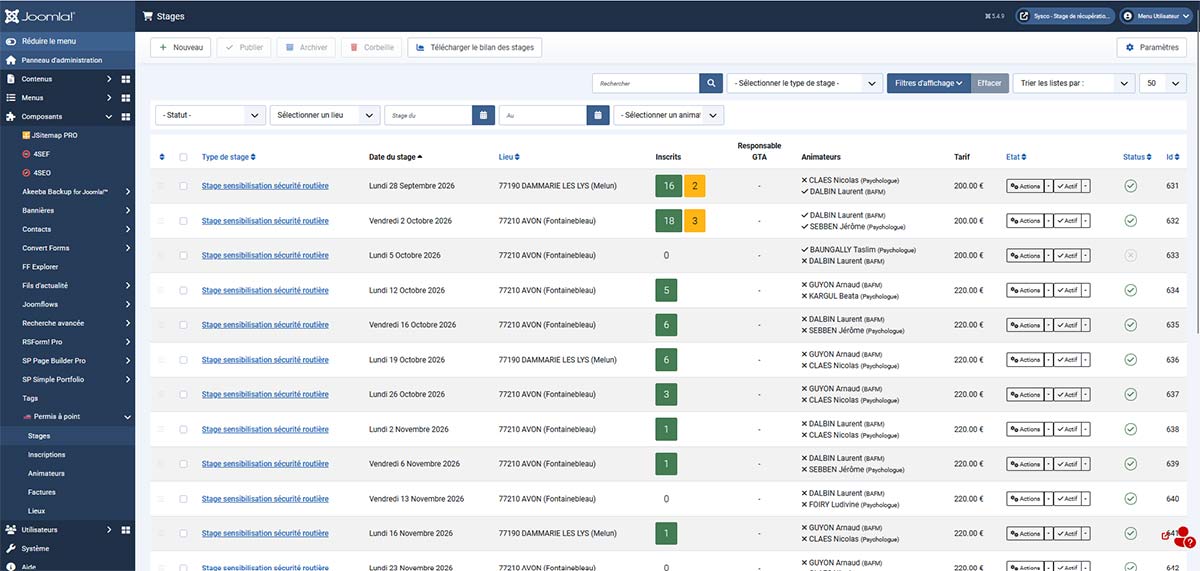
Task: Check the box for Lundi 19 Octobre 2026 row
Action: click(x=183, y=359)
